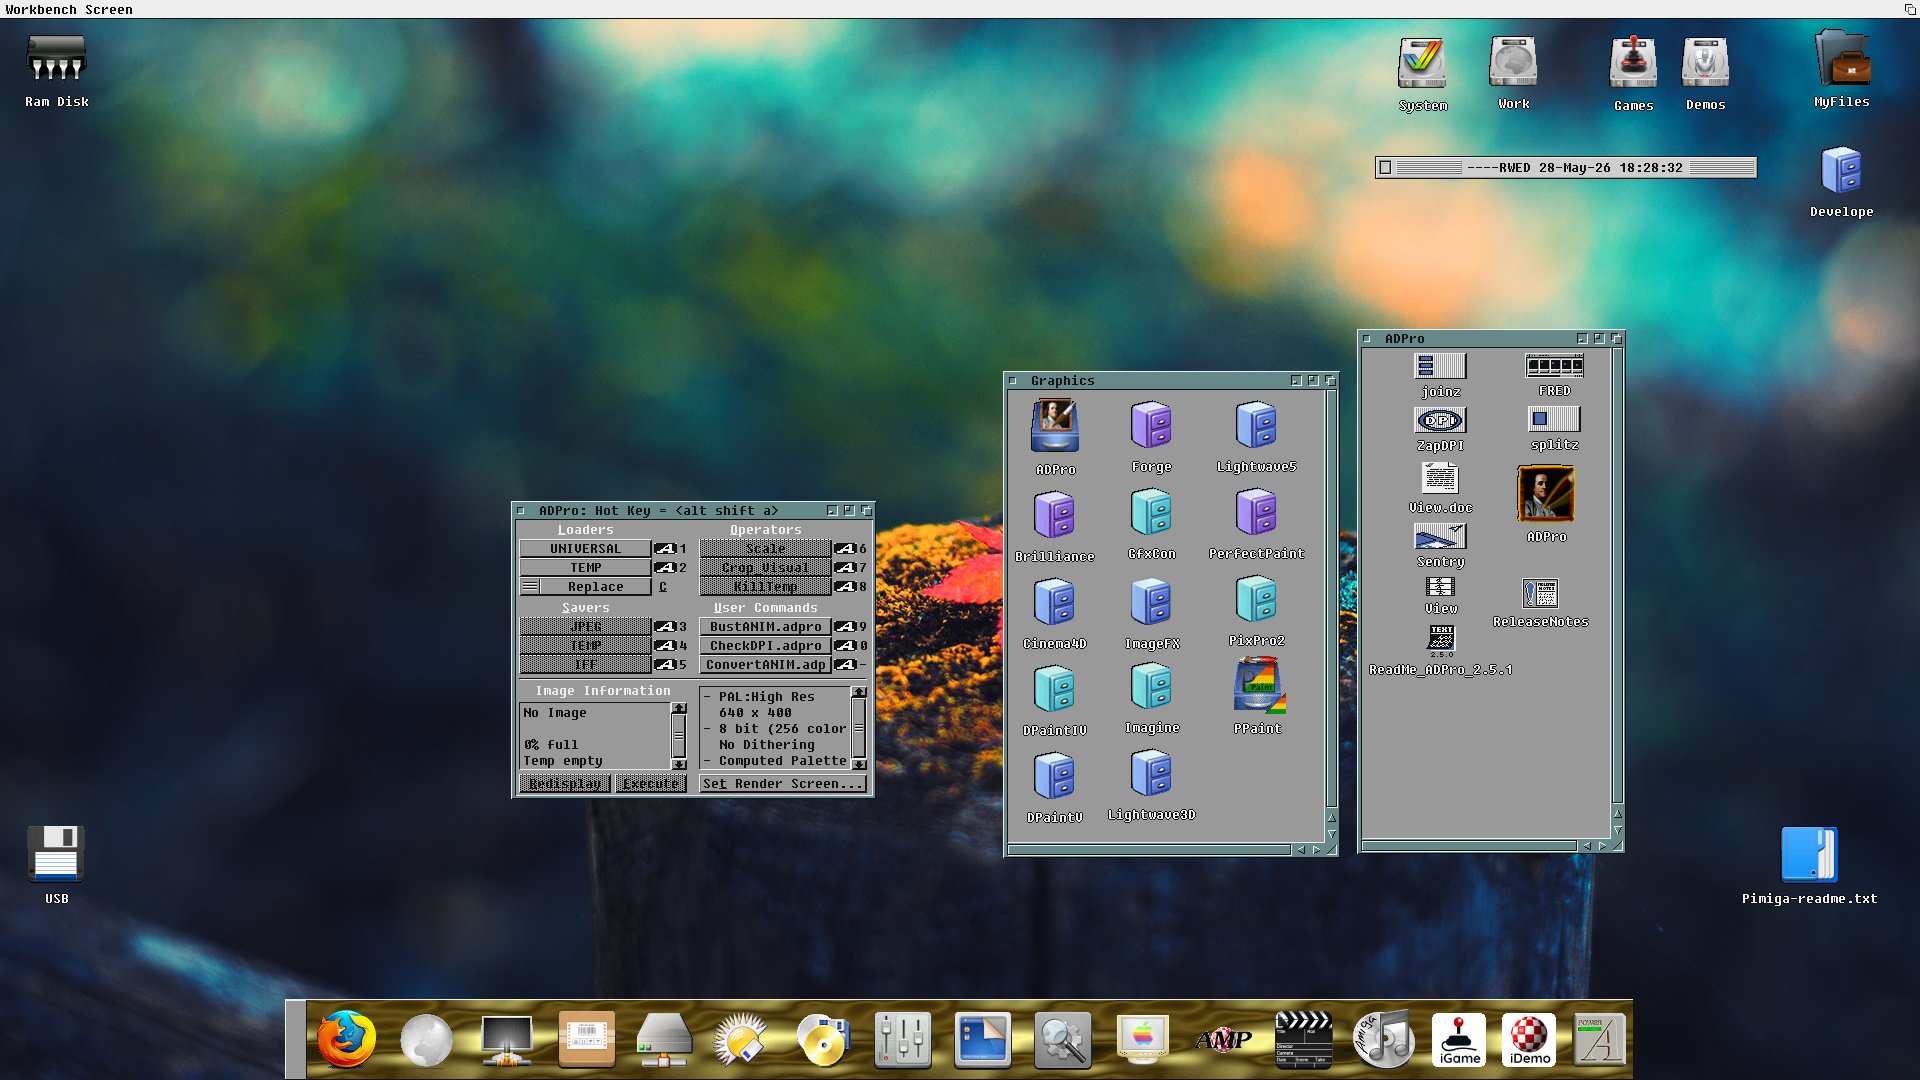
Task: Launch Firefox from the dock
Action: point(346,1039)
